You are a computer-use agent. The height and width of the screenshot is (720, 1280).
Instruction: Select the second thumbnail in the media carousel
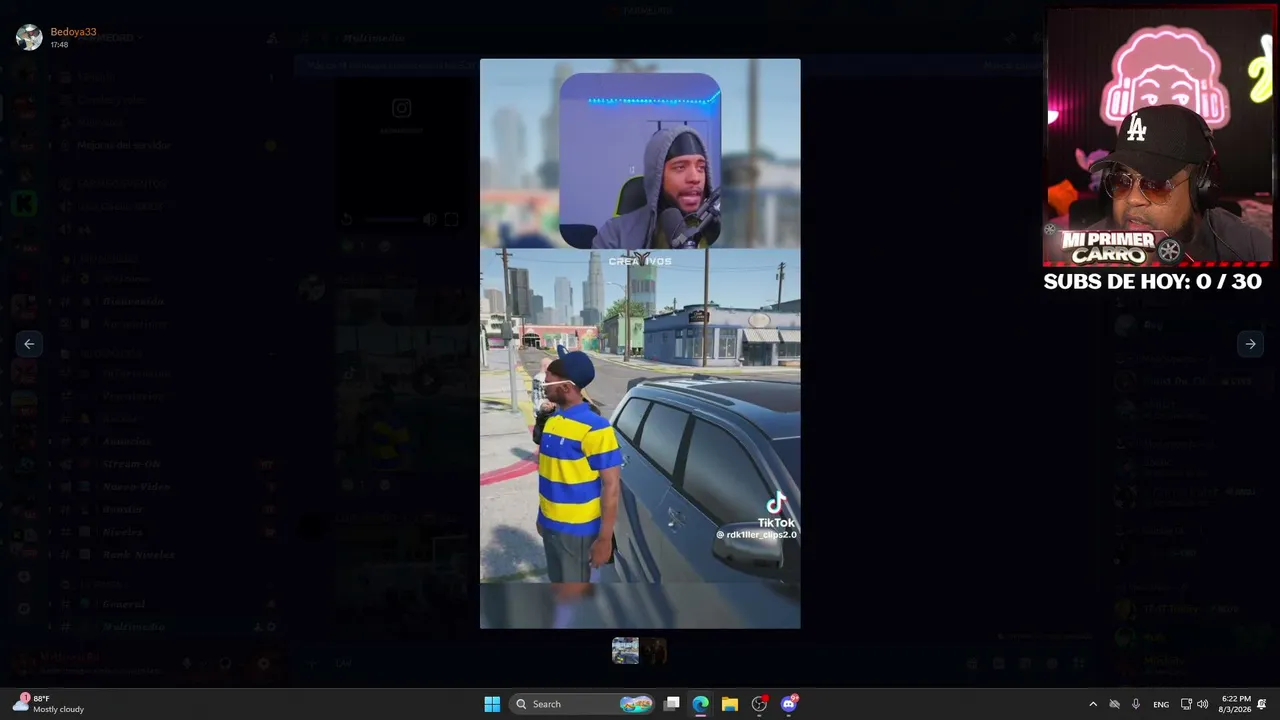tap(654, 651)
